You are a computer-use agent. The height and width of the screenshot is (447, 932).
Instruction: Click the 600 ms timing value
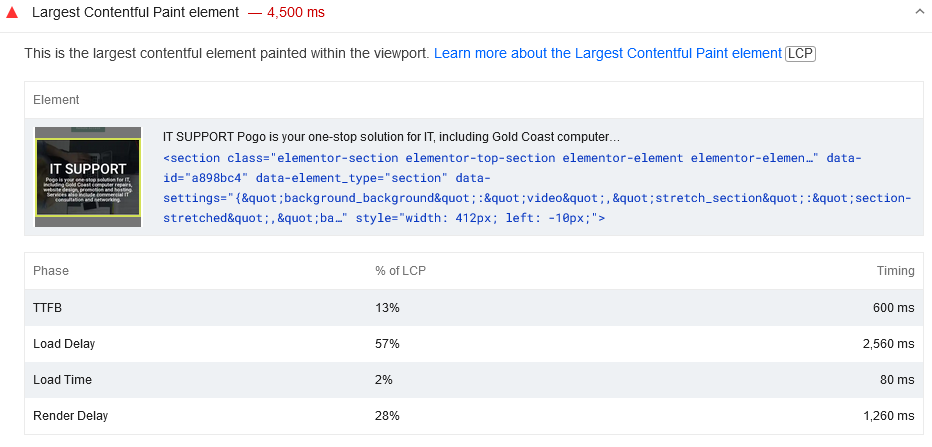pyautogui.click(x=895, y=308)
